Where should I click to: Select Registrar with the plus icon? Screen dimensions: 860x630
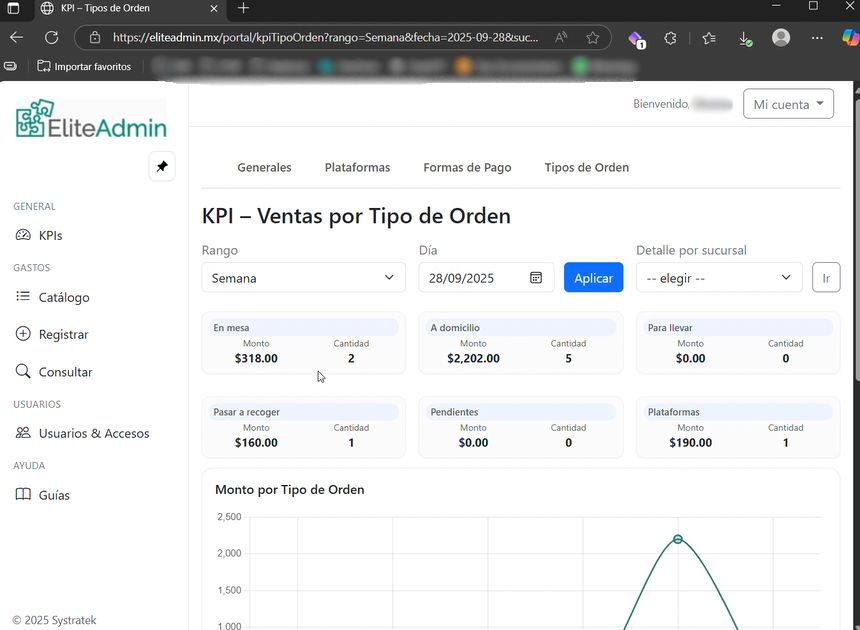pos(63,334)
